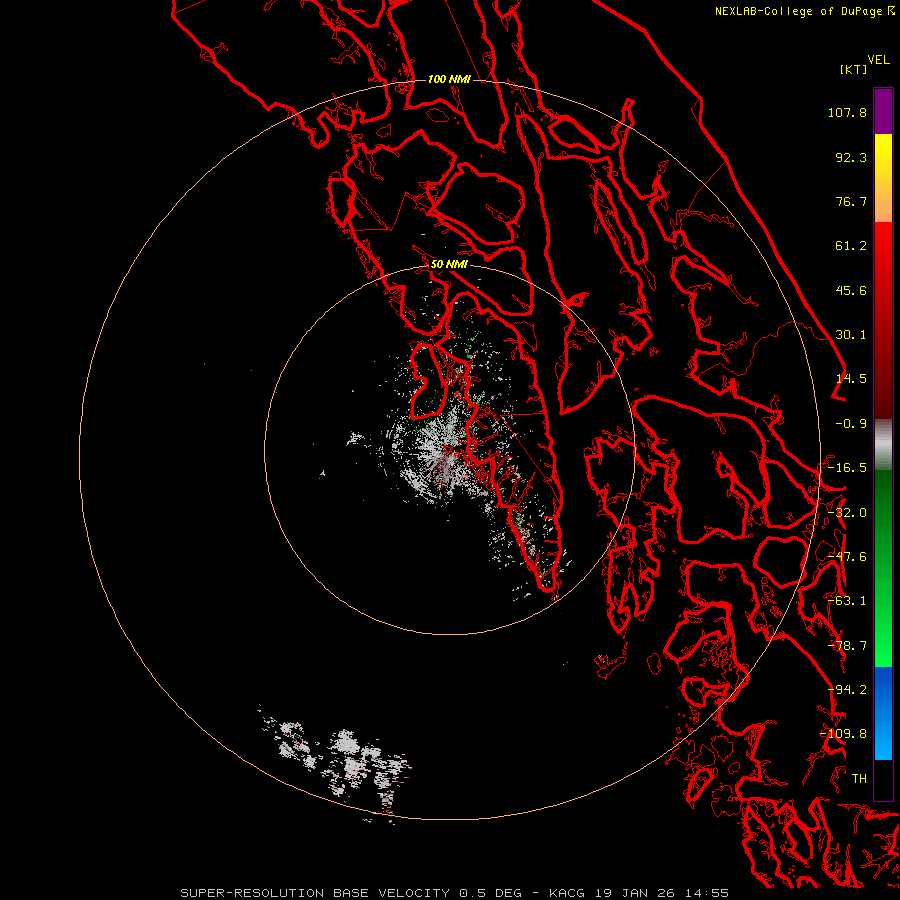Viewport: 900px width, 900px height.
Task: Click the Super-Resolution Base Velocity caption
Action: [x=454, y=893]
